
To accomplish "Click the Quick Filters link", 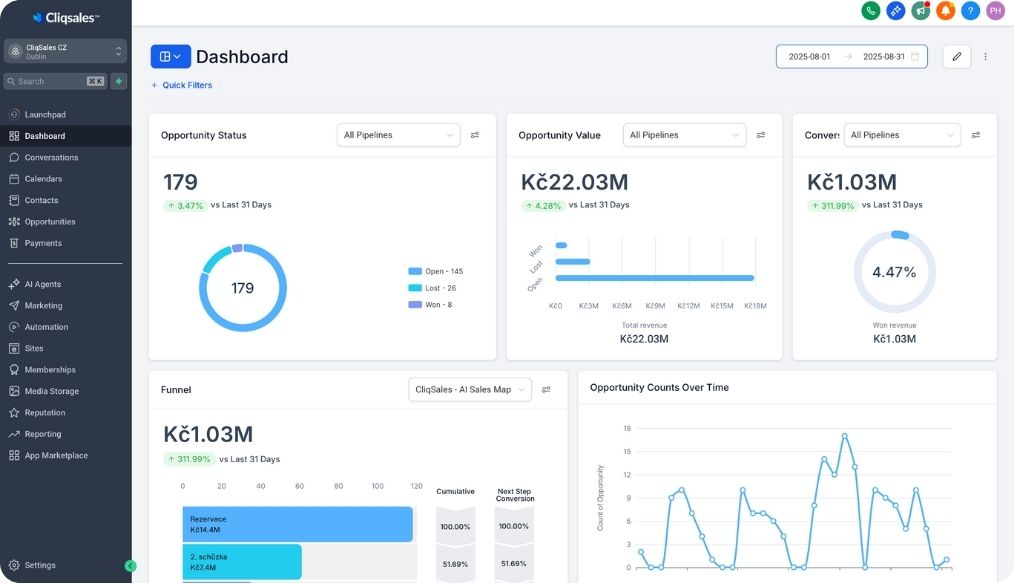I will 182,85.
